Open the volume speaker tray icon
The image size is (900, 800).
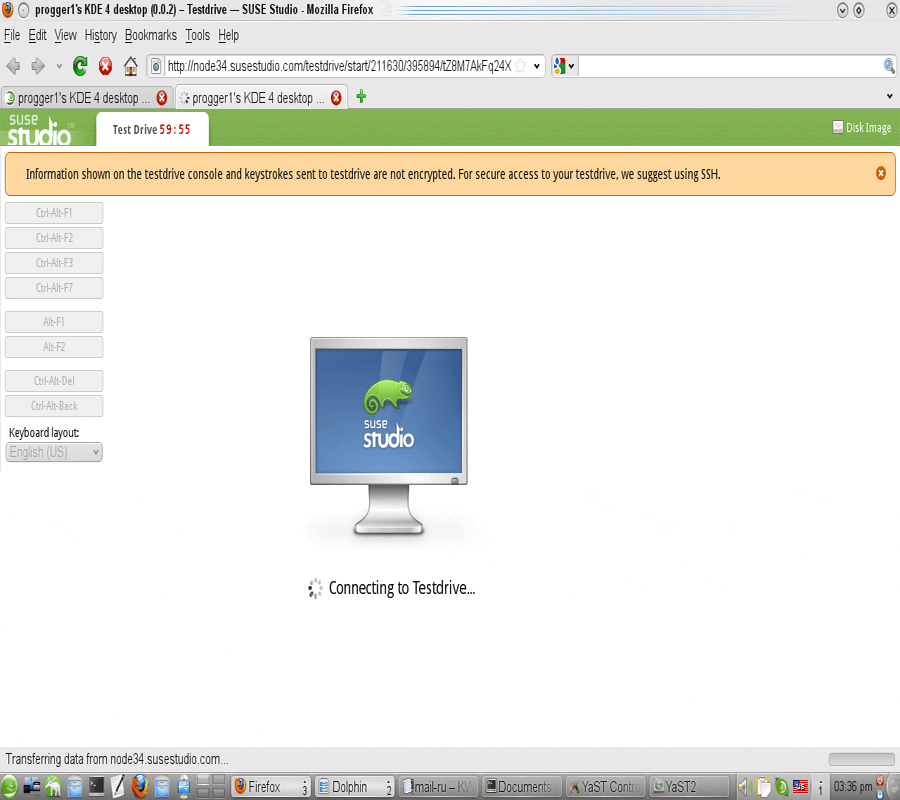pyautogui.click(x=746, y=786)
